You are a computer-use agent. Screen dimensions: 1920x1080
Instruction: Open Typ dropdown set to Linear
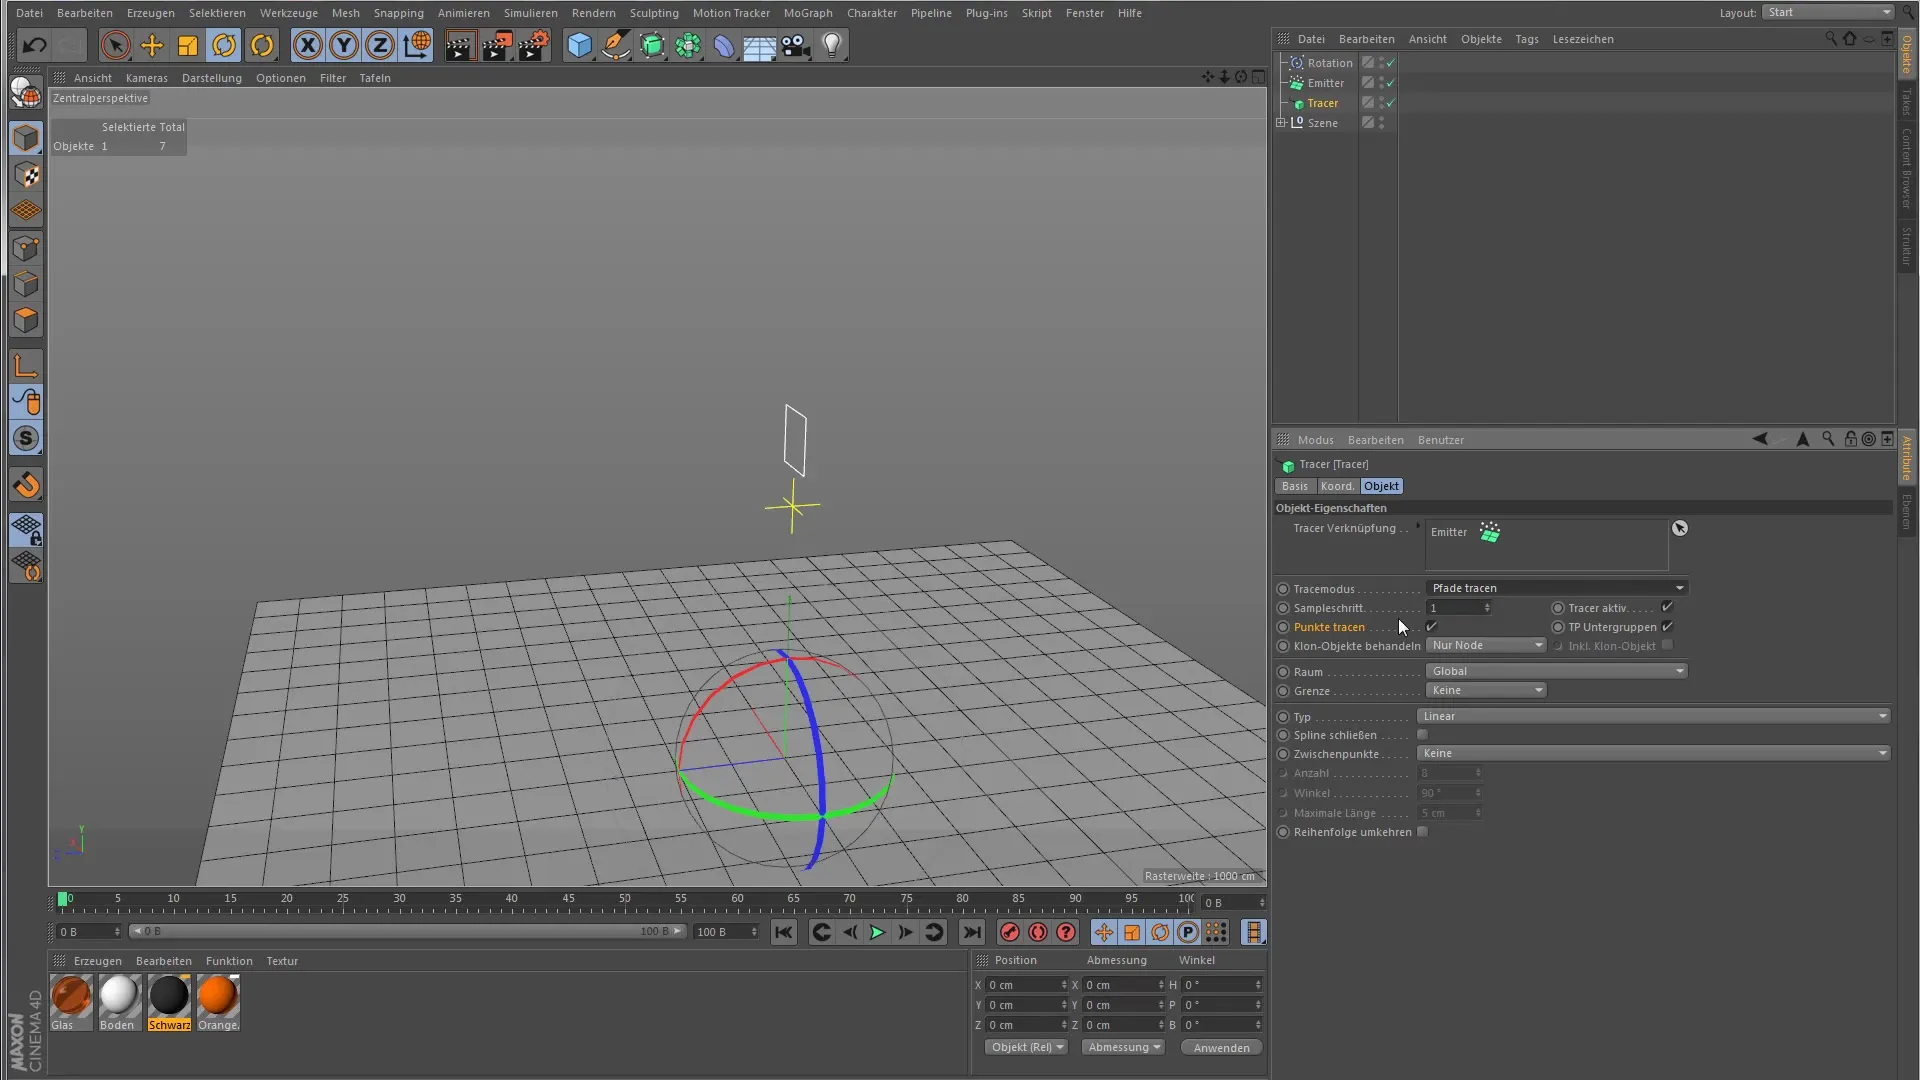point(1654,716)
